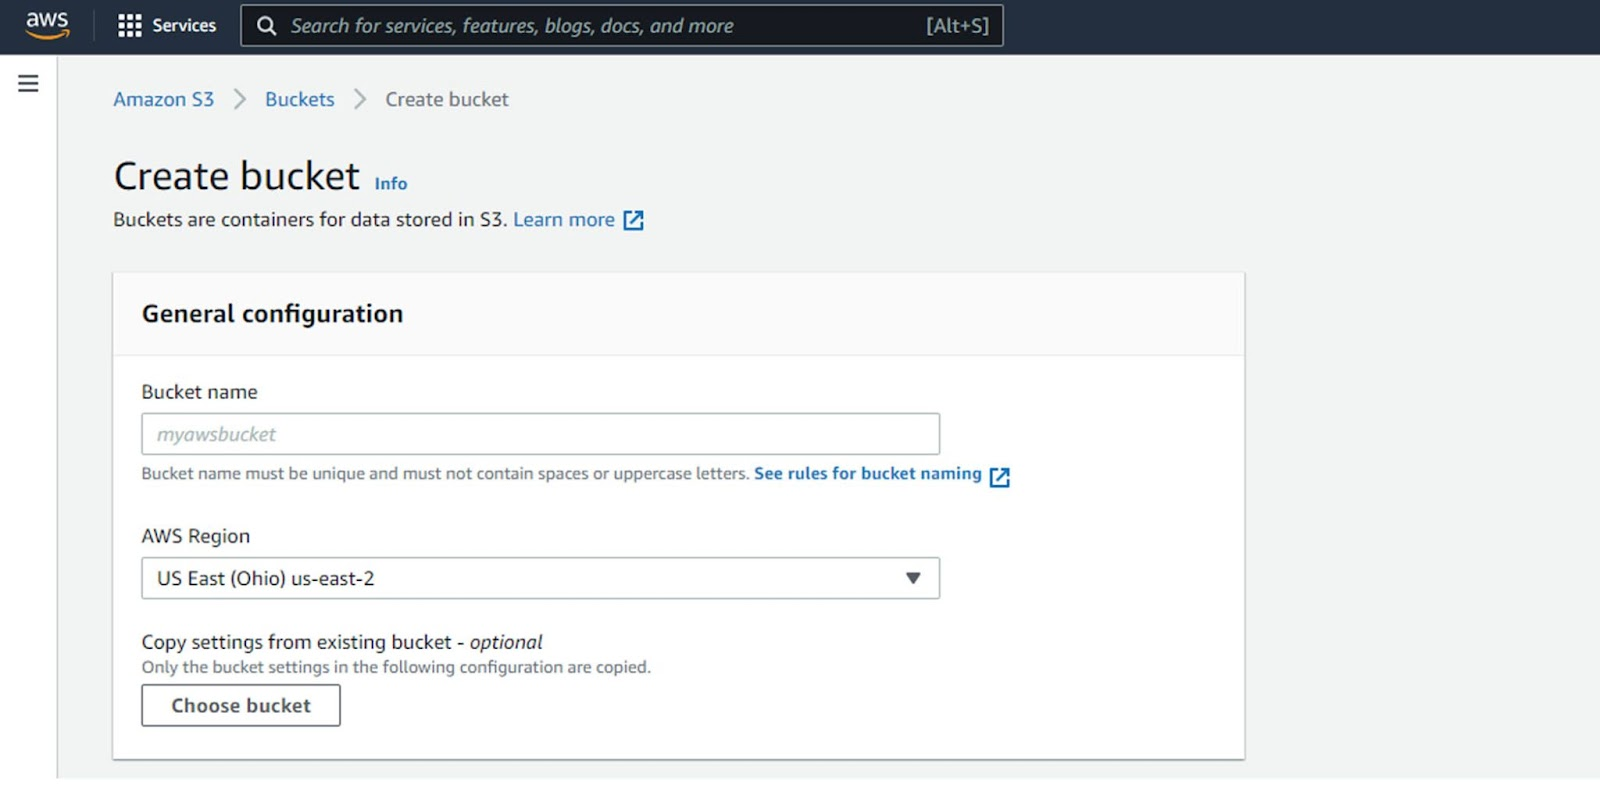Click the Alt+S shortcut hint

point(957,26)
